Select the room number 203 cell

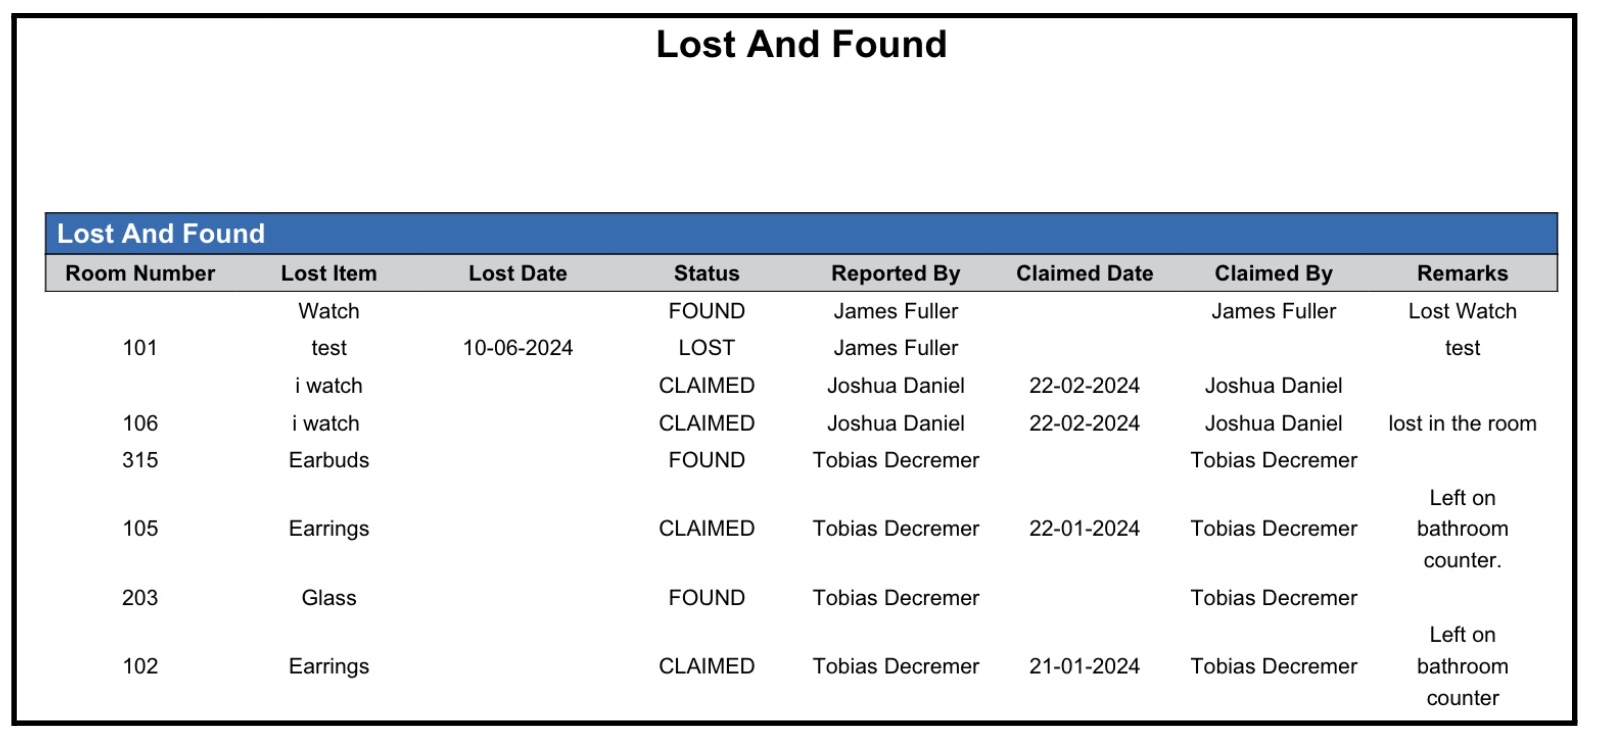[x=140, y=598]
